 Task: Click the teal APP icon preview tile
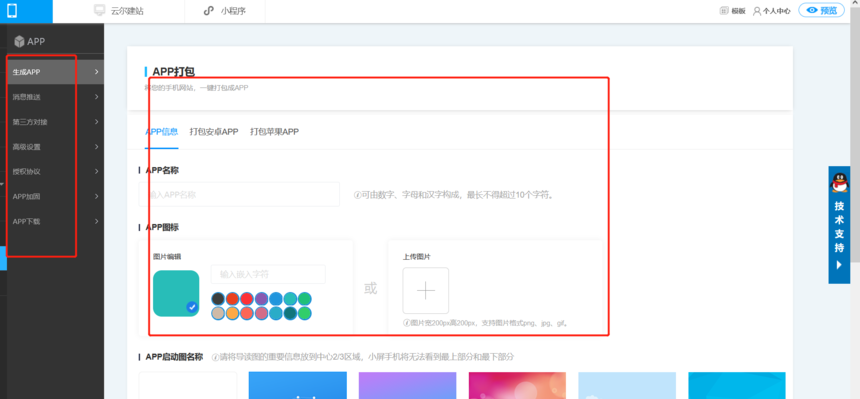176,293
